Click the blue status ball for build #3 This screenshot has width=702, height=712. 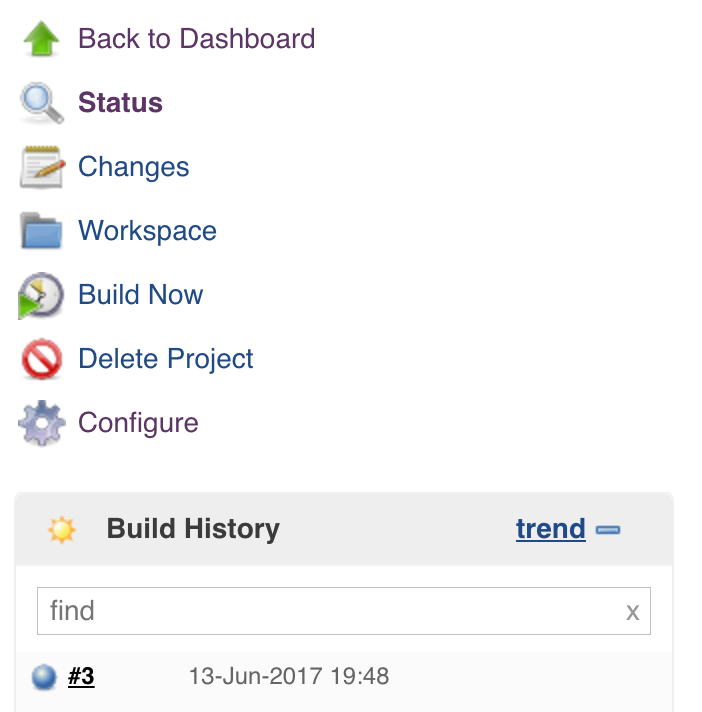(44, 677)
